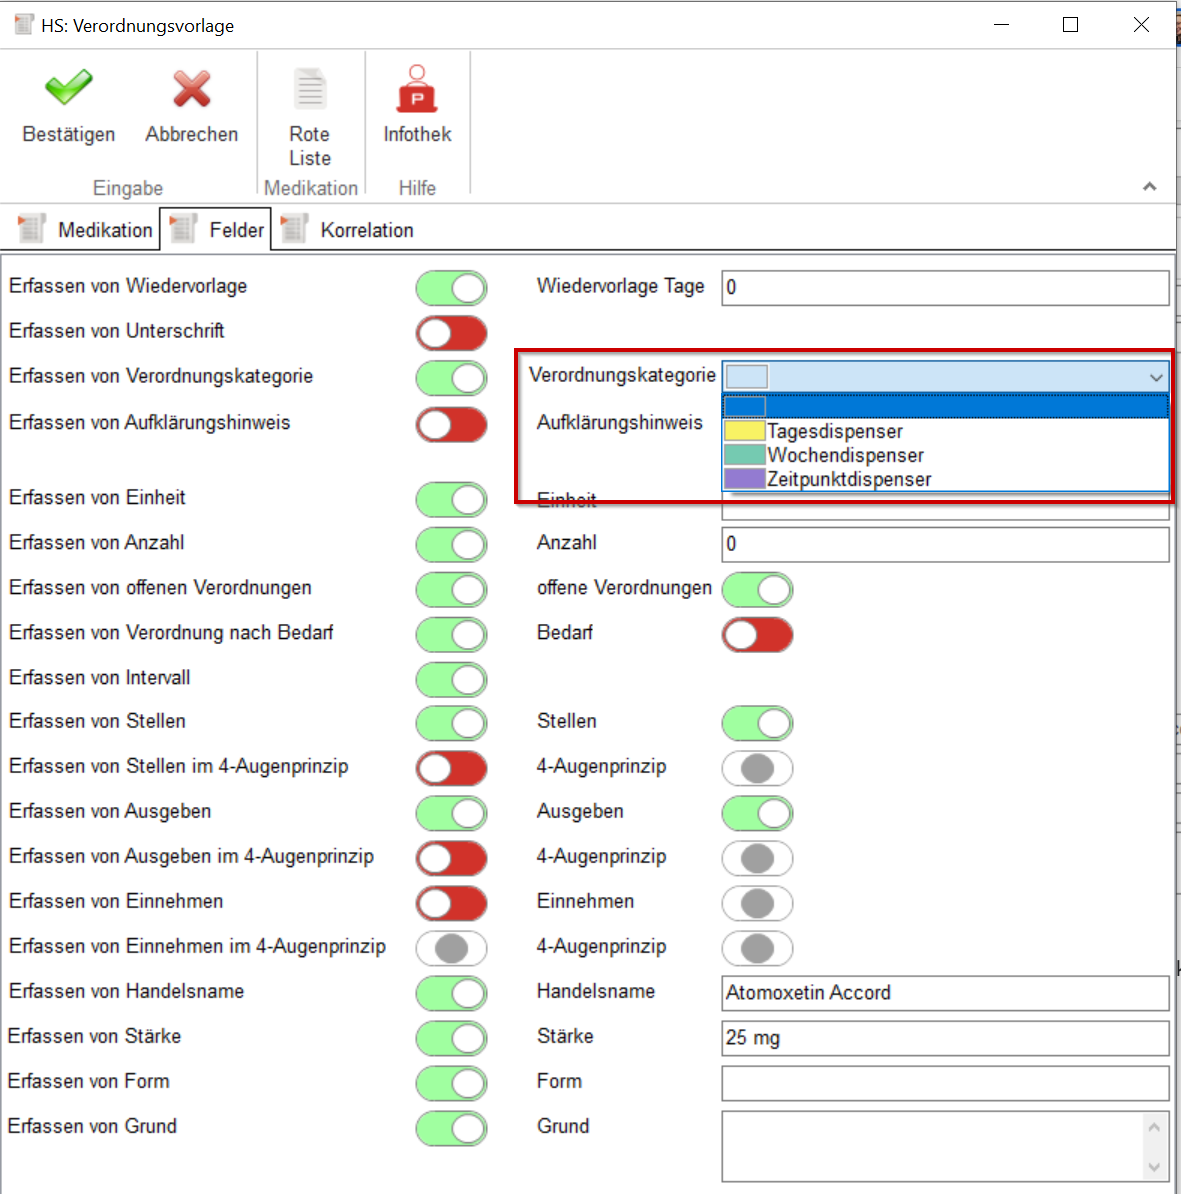Select the Wochendispenser list entry

845,455
